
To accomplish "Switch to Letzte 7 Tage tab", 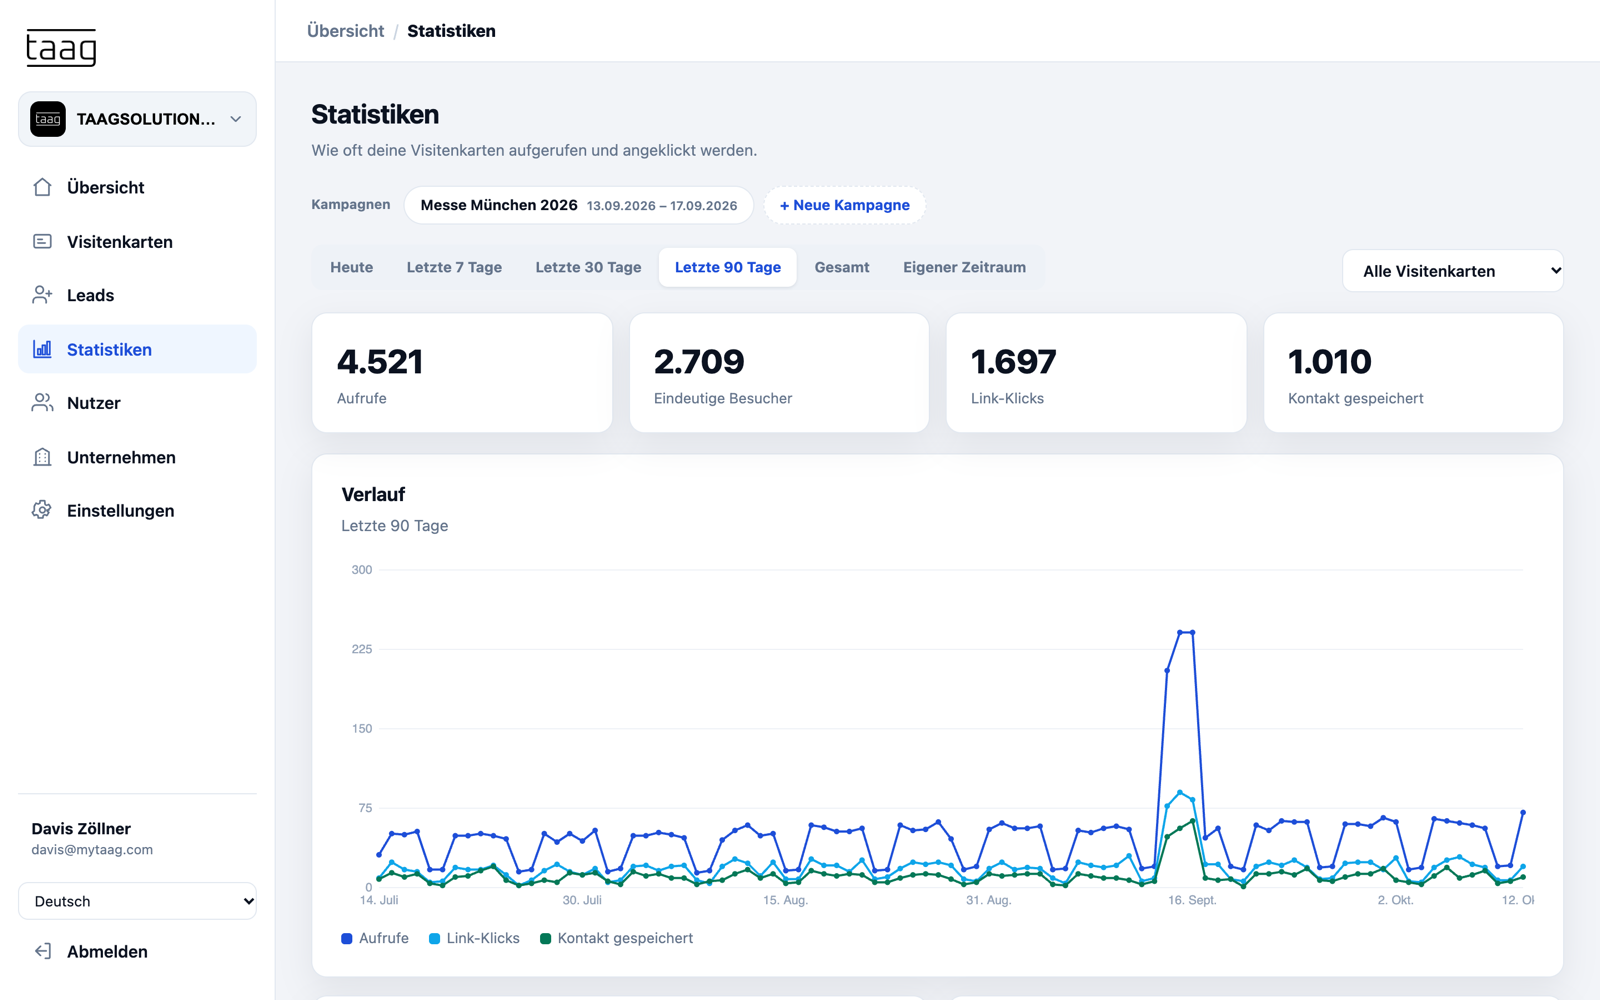I will tap(454, 267).
